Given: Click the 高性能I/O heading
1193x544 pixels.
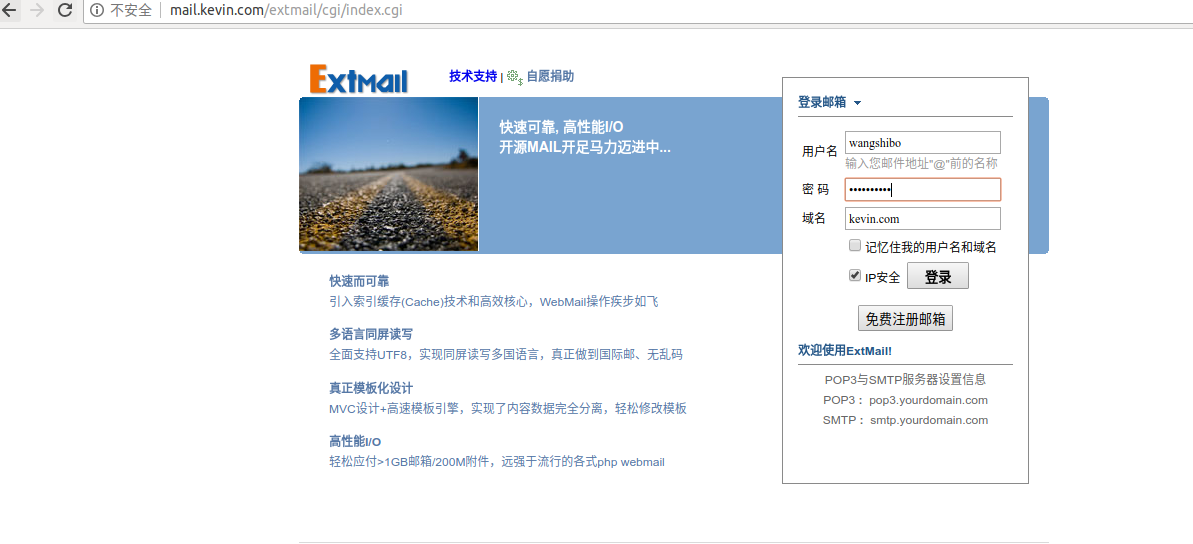Looking at the screenshot, I should tap(355, 441).
